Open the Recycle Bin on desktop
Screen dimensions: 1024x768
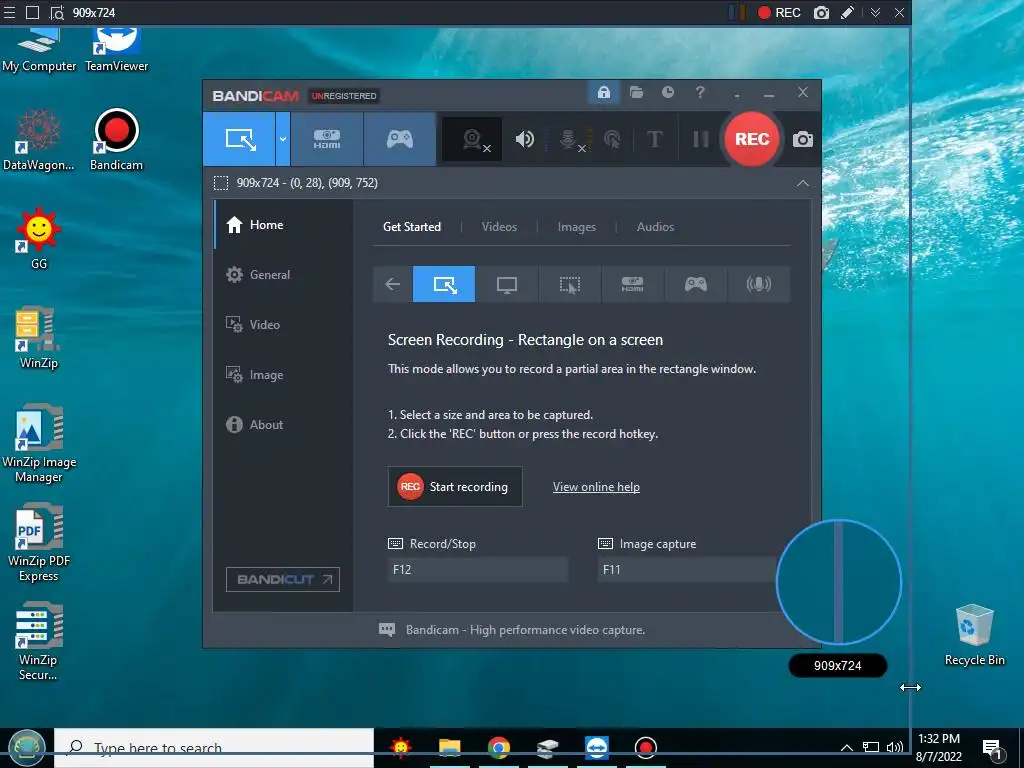click(974, 635)
